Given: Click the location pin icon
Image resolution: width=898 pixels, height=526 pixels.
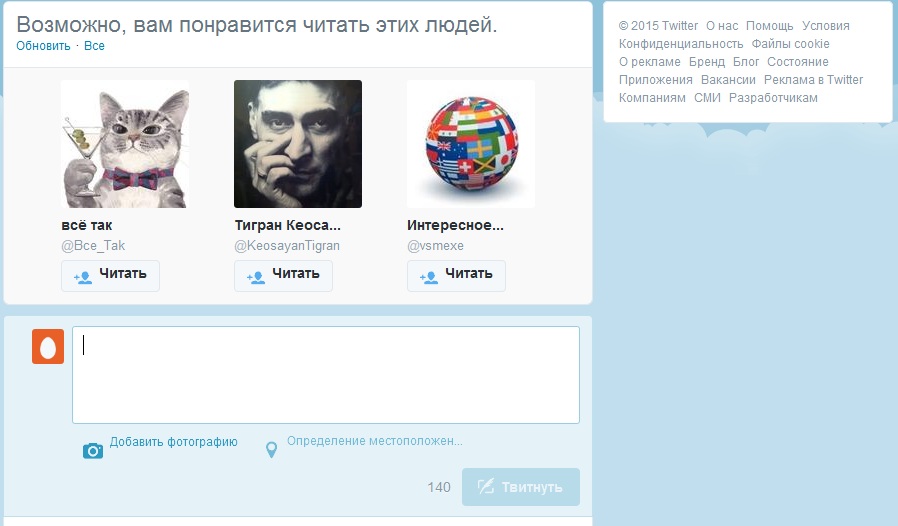Looking at the screenshot, I should click(271, 450).
